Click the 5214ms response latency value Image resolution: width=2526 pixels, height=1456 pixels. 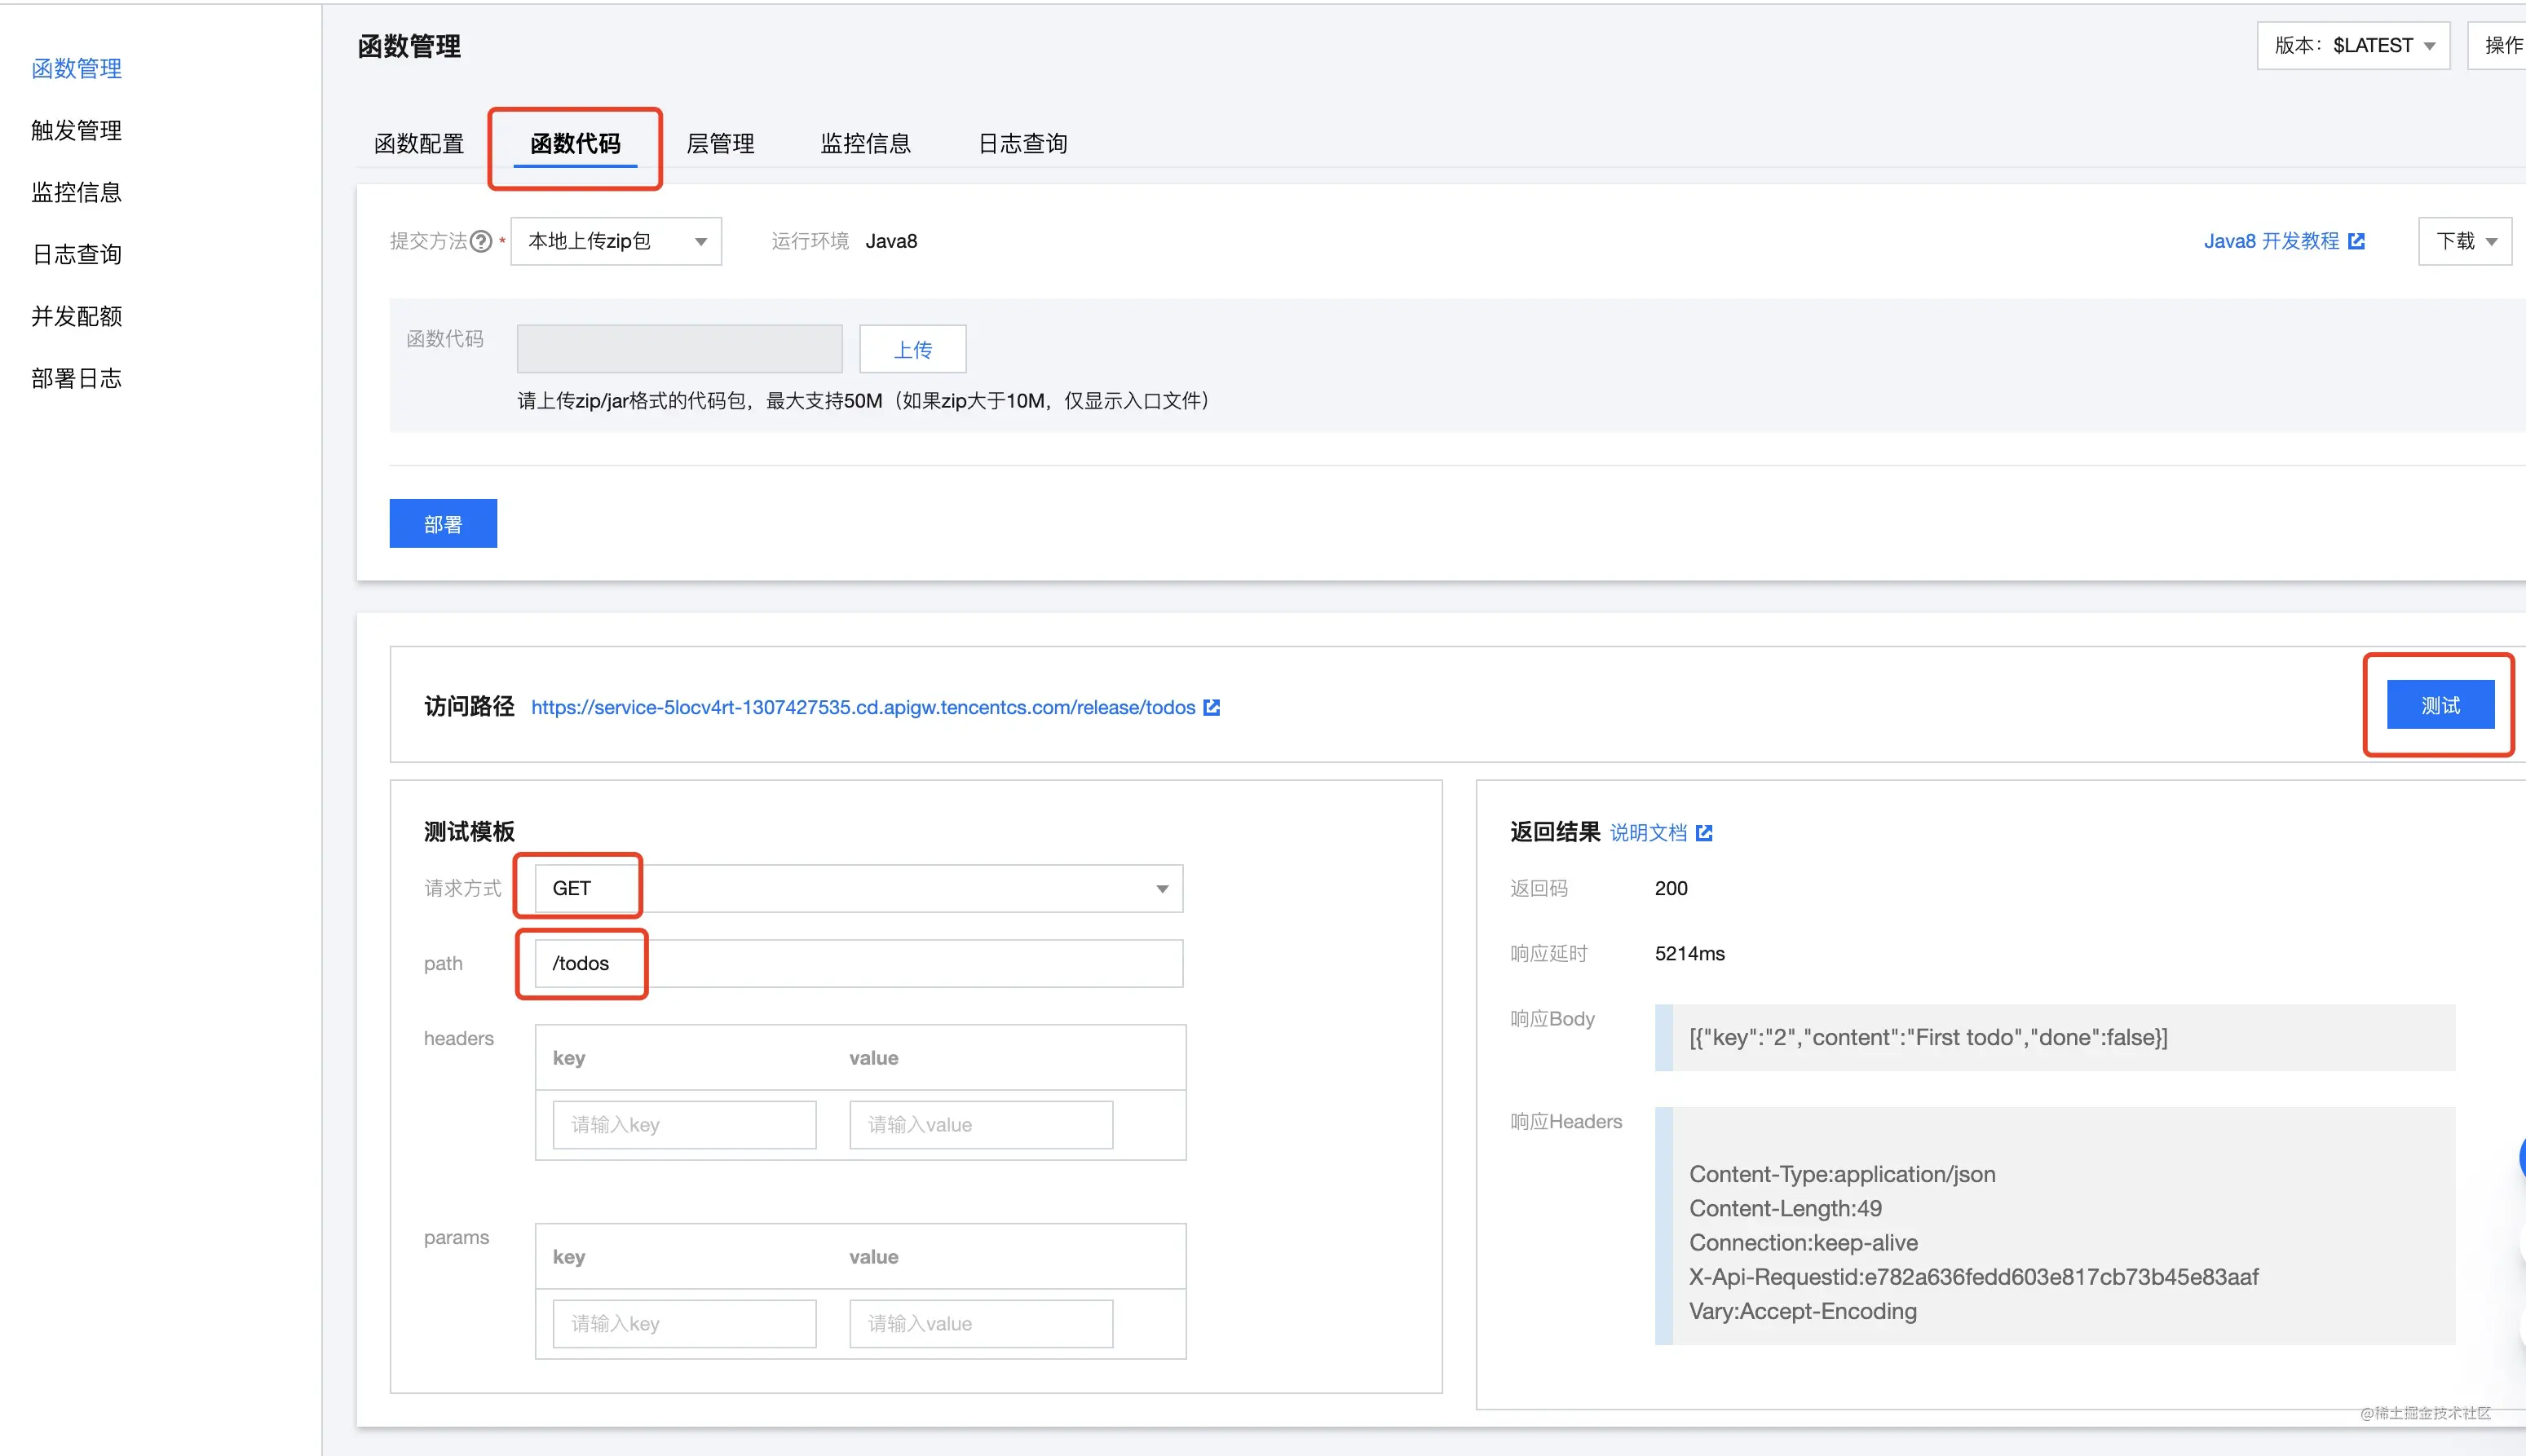click(1690, 953)
